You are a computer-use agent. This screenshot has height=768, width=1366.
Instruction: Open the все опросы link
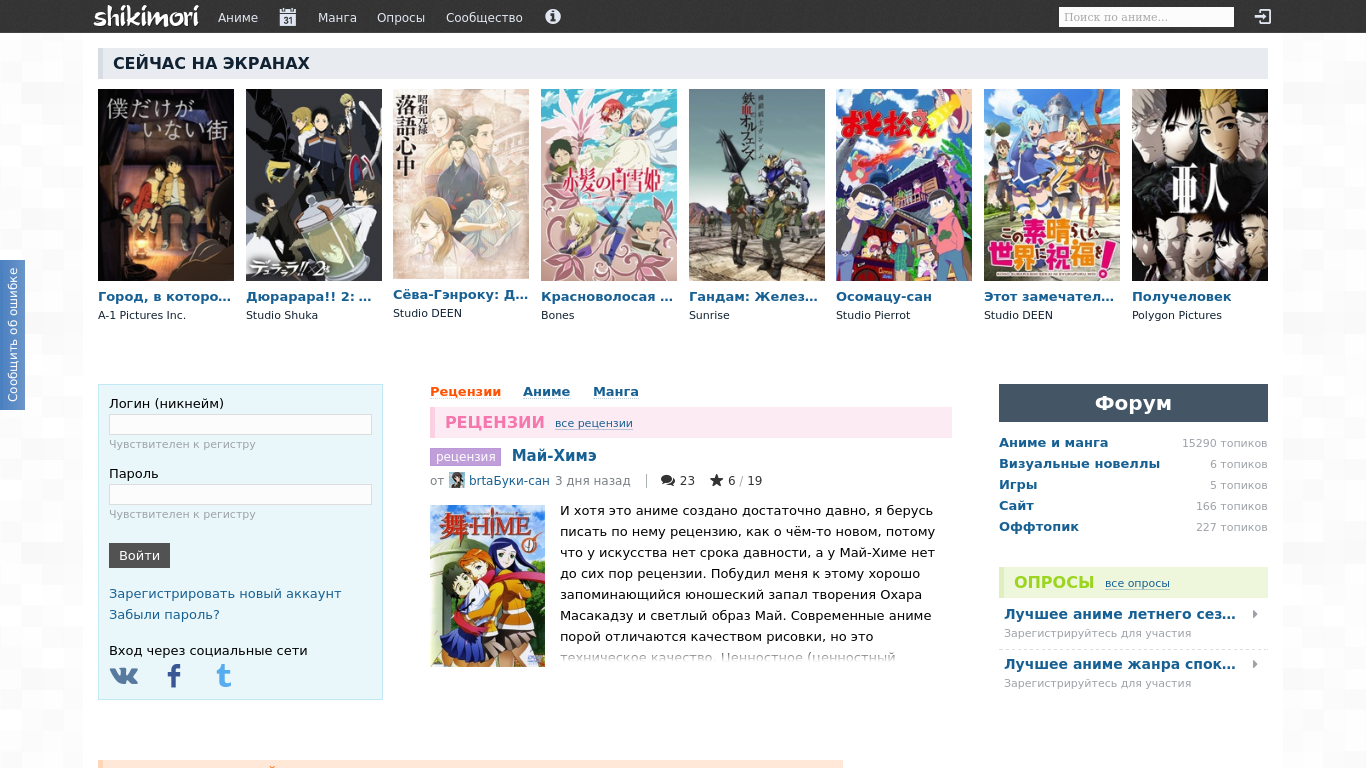click(1137, 584)
